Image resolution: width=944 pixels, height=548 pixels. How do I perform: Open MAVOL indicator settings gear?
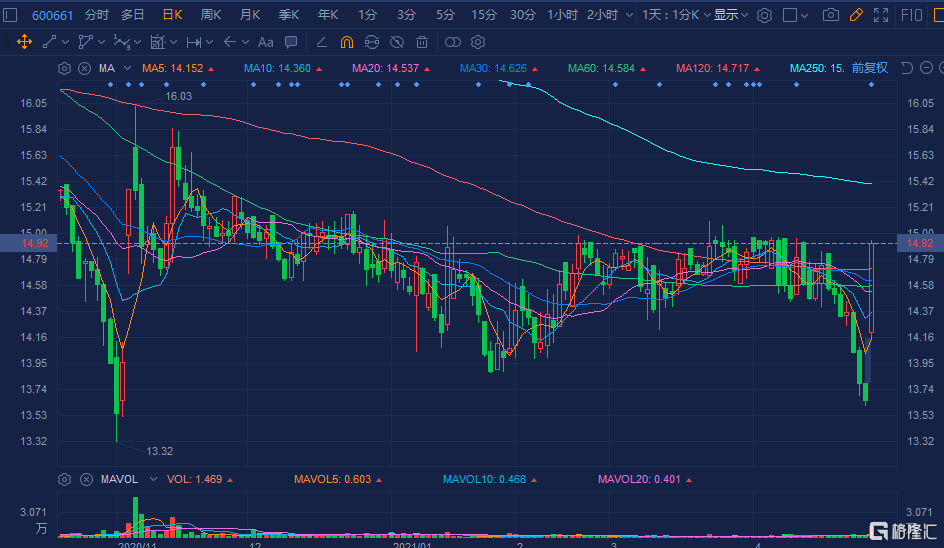[64, 479]
